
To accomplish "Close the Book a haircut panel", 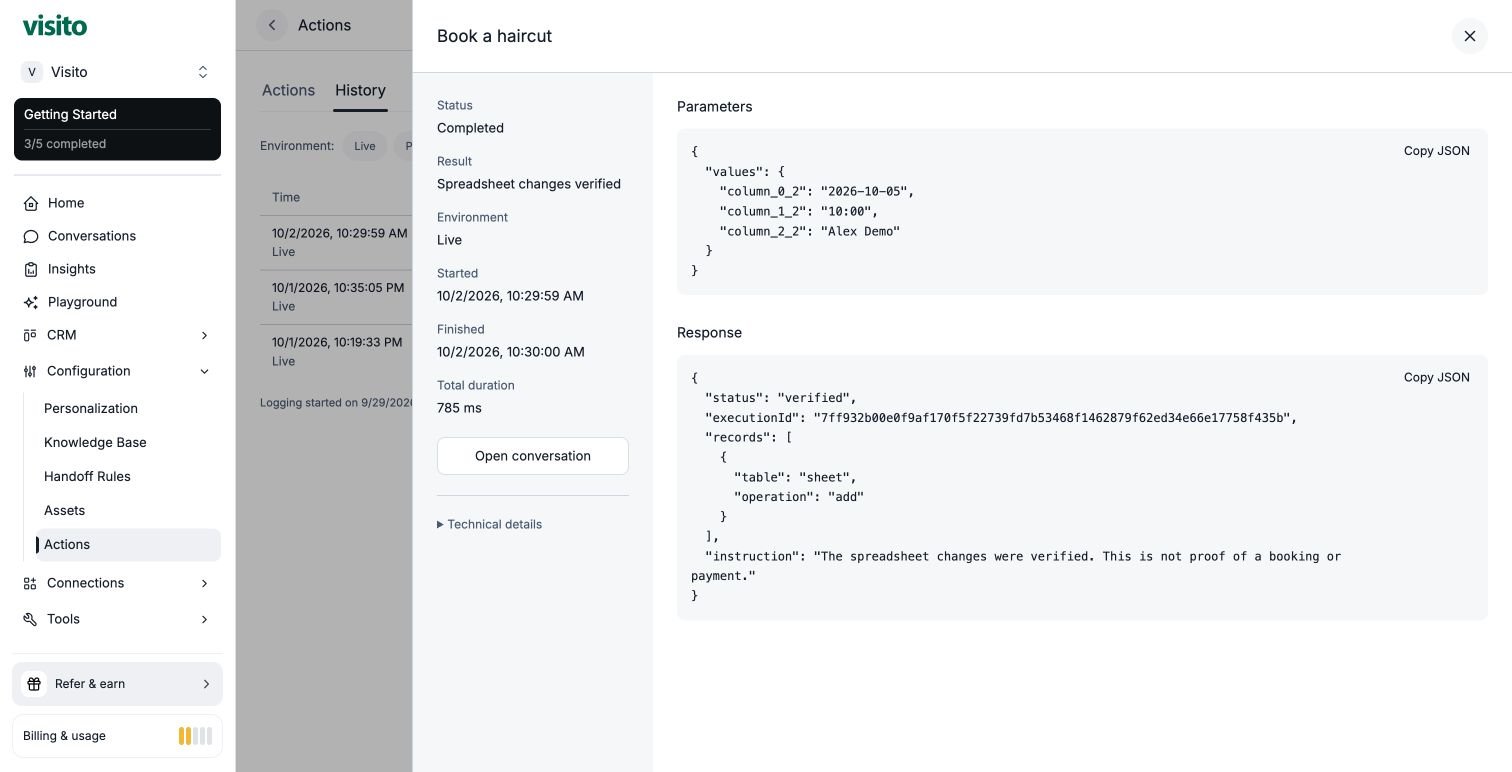I will pos(1469,36).
